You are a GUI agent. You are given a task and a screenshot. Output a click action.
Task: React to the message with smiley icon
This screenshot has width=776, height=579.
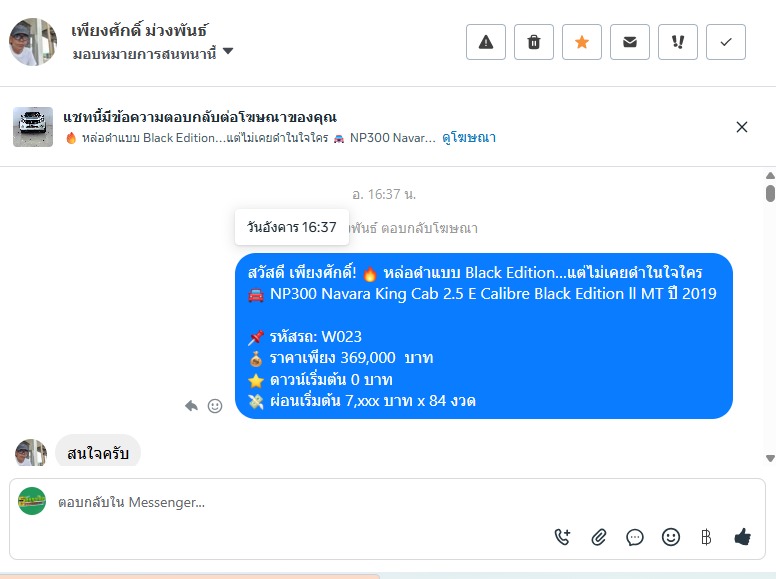[x=215, y=406]
